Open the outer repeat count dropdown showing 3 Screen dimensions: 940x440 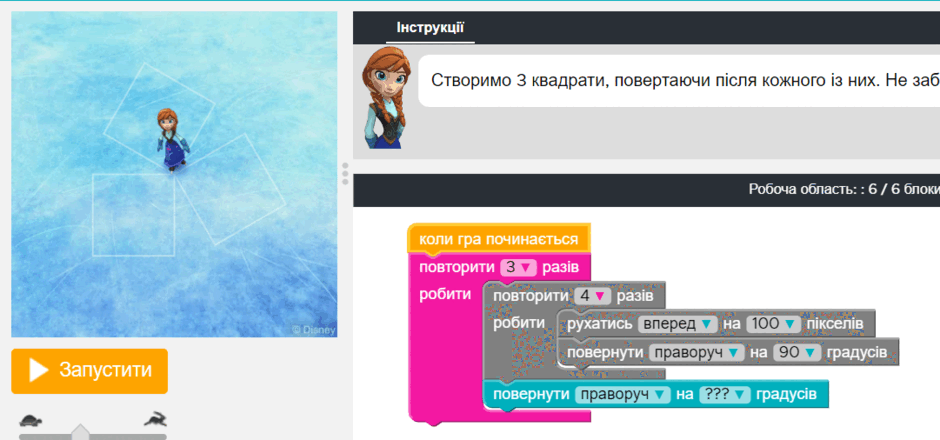pos(519,267)
